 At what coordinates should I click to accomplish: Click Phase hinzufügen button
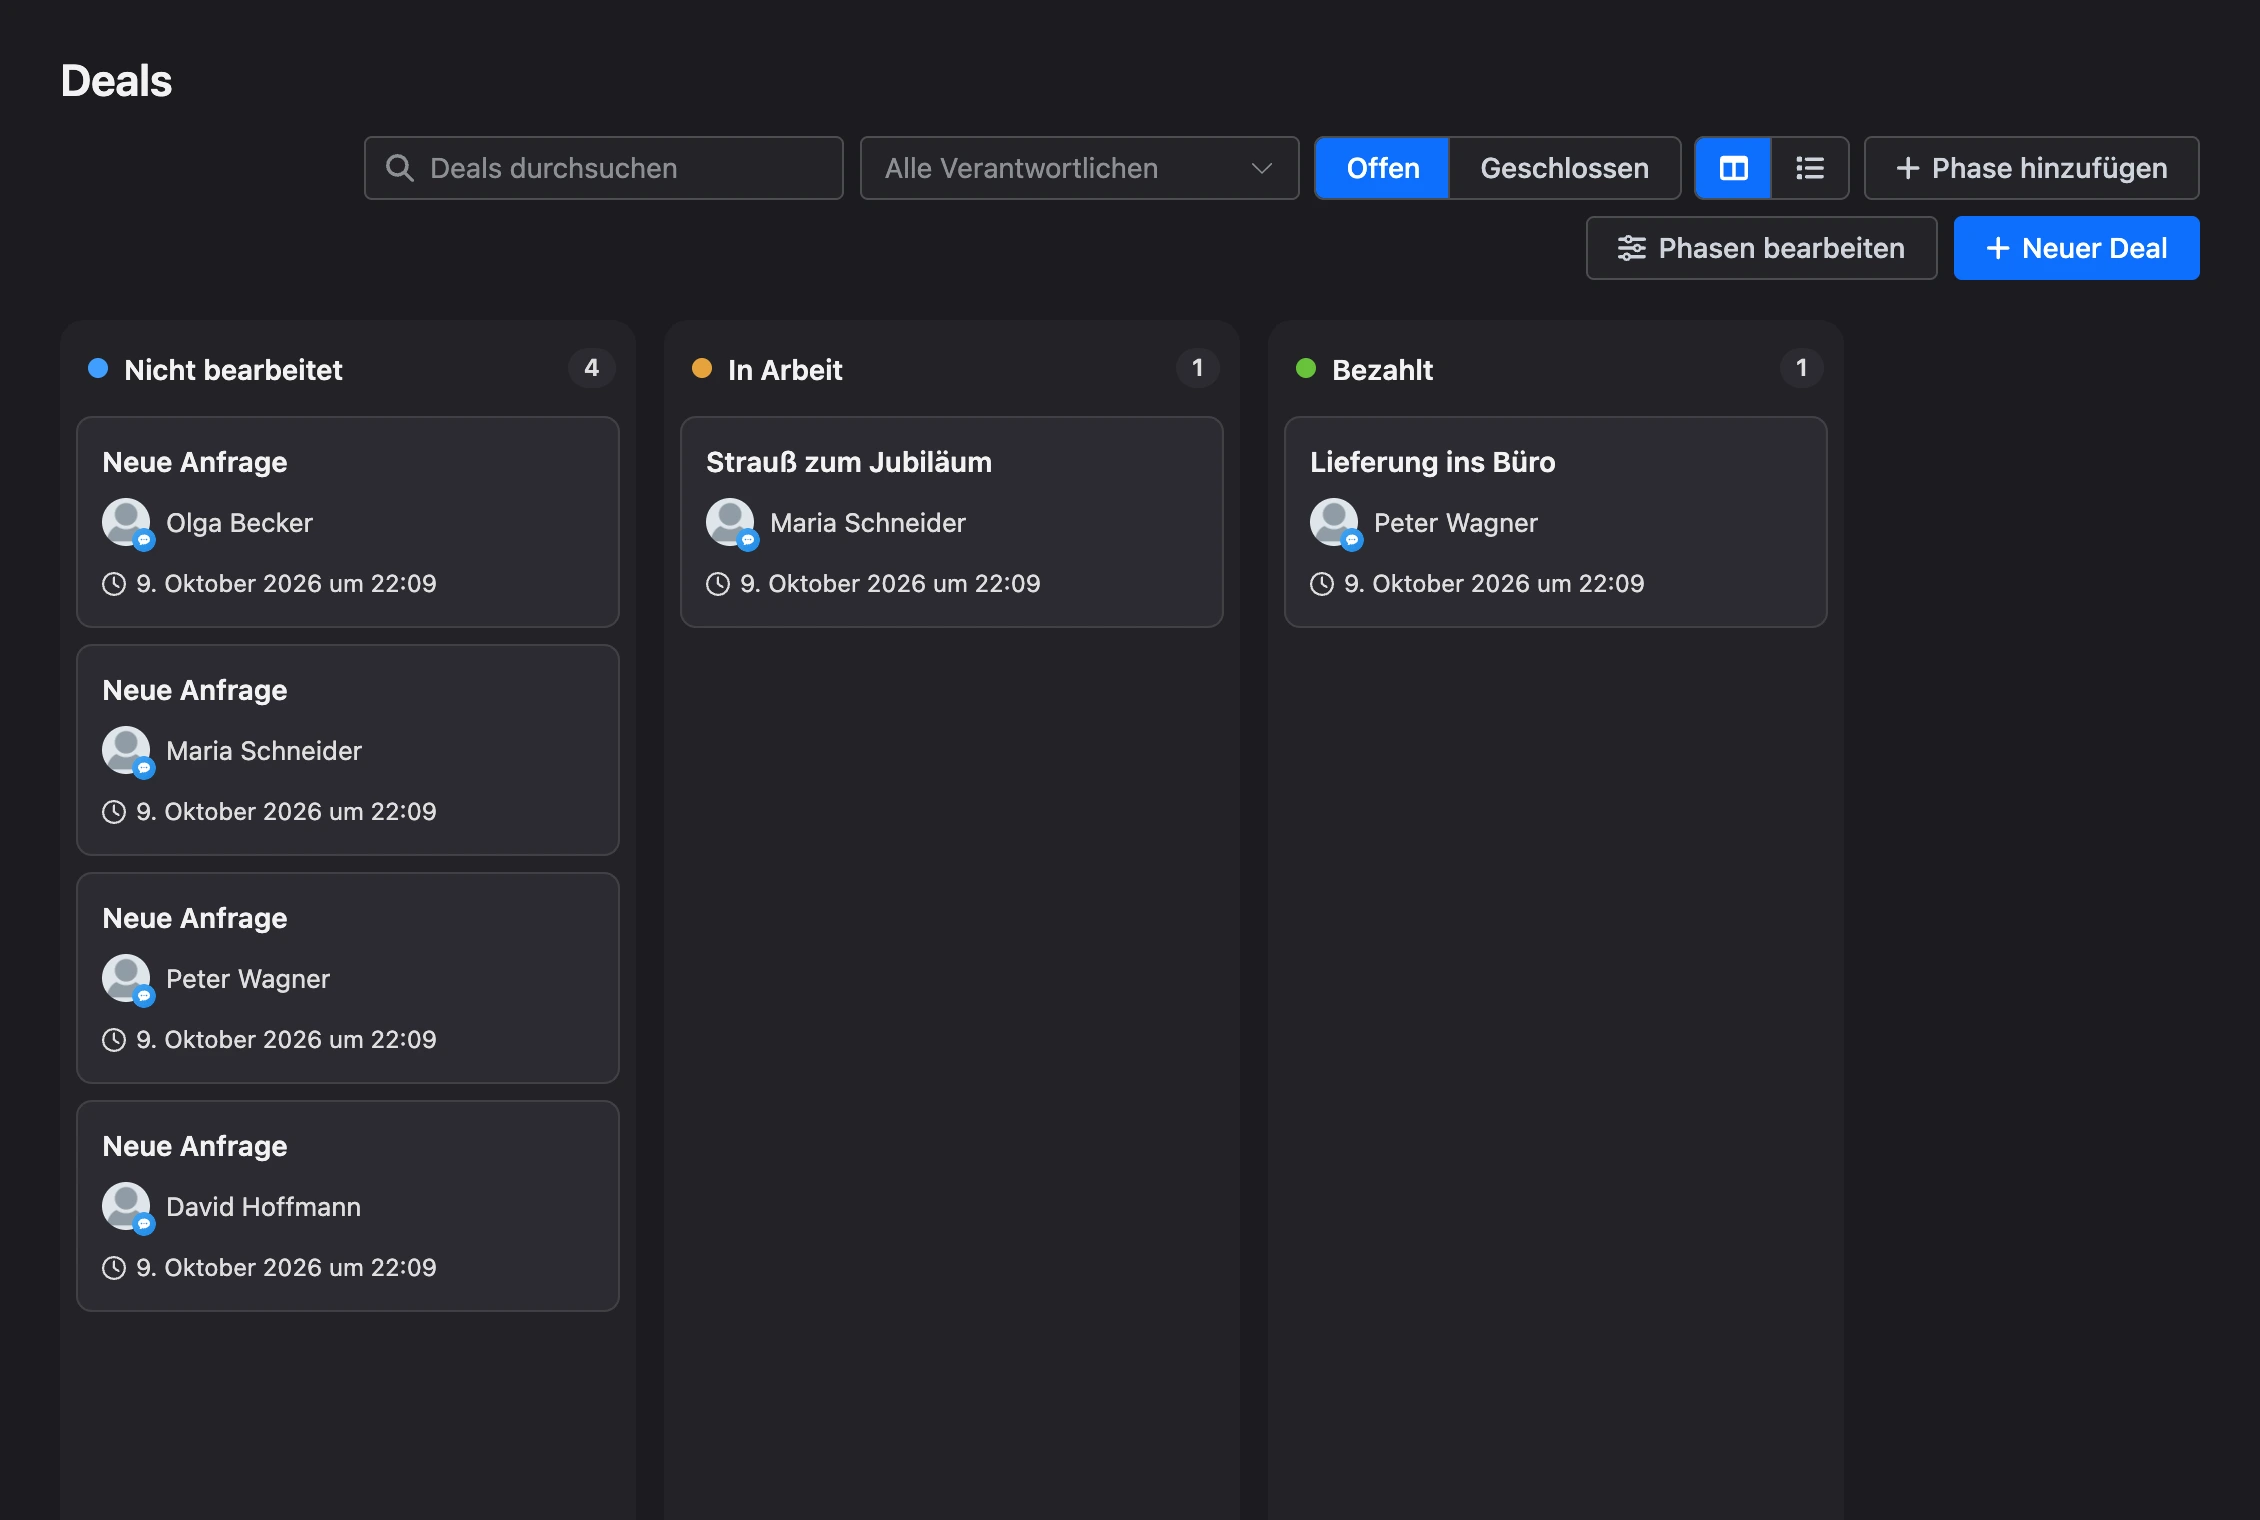pyautogui.click(x=2031, y=168)
